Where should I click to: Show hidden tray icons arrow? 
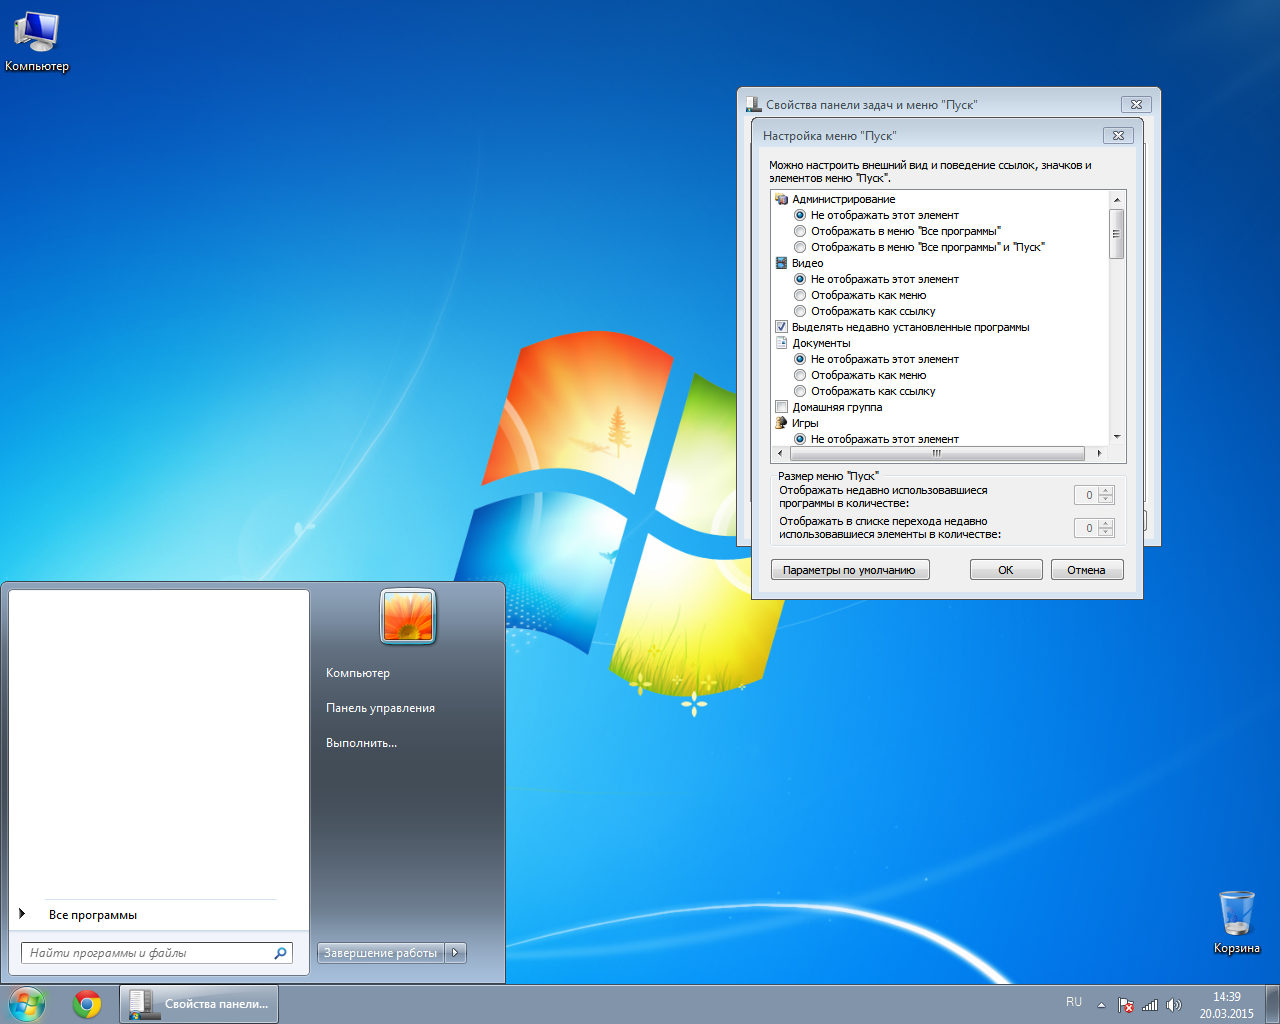click(1101, 1005)
